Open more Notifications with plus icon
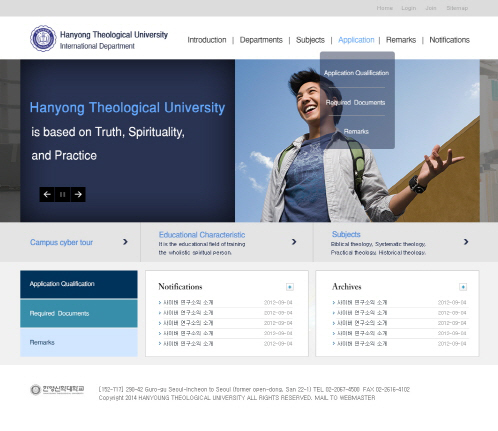This screenshot has height=431, width=498. [290, 287]
